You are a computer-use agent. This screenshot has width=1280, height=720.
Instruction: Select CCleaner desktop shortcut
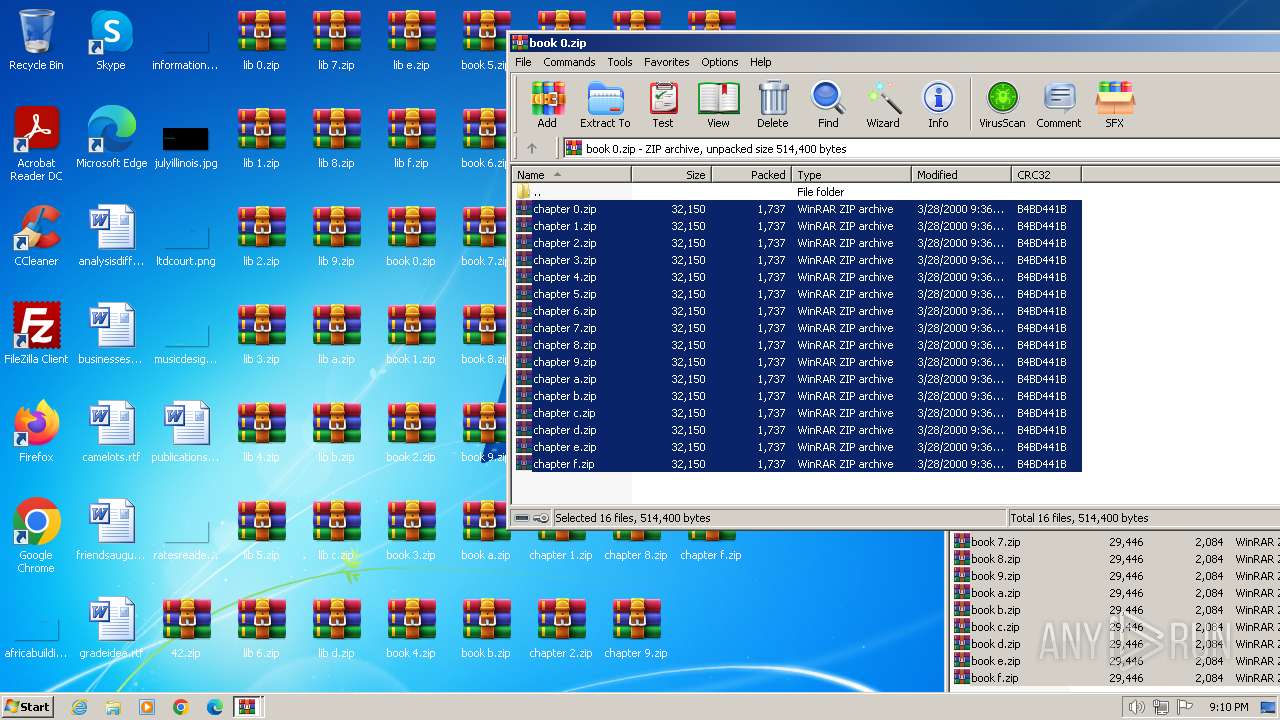(36, 236)
